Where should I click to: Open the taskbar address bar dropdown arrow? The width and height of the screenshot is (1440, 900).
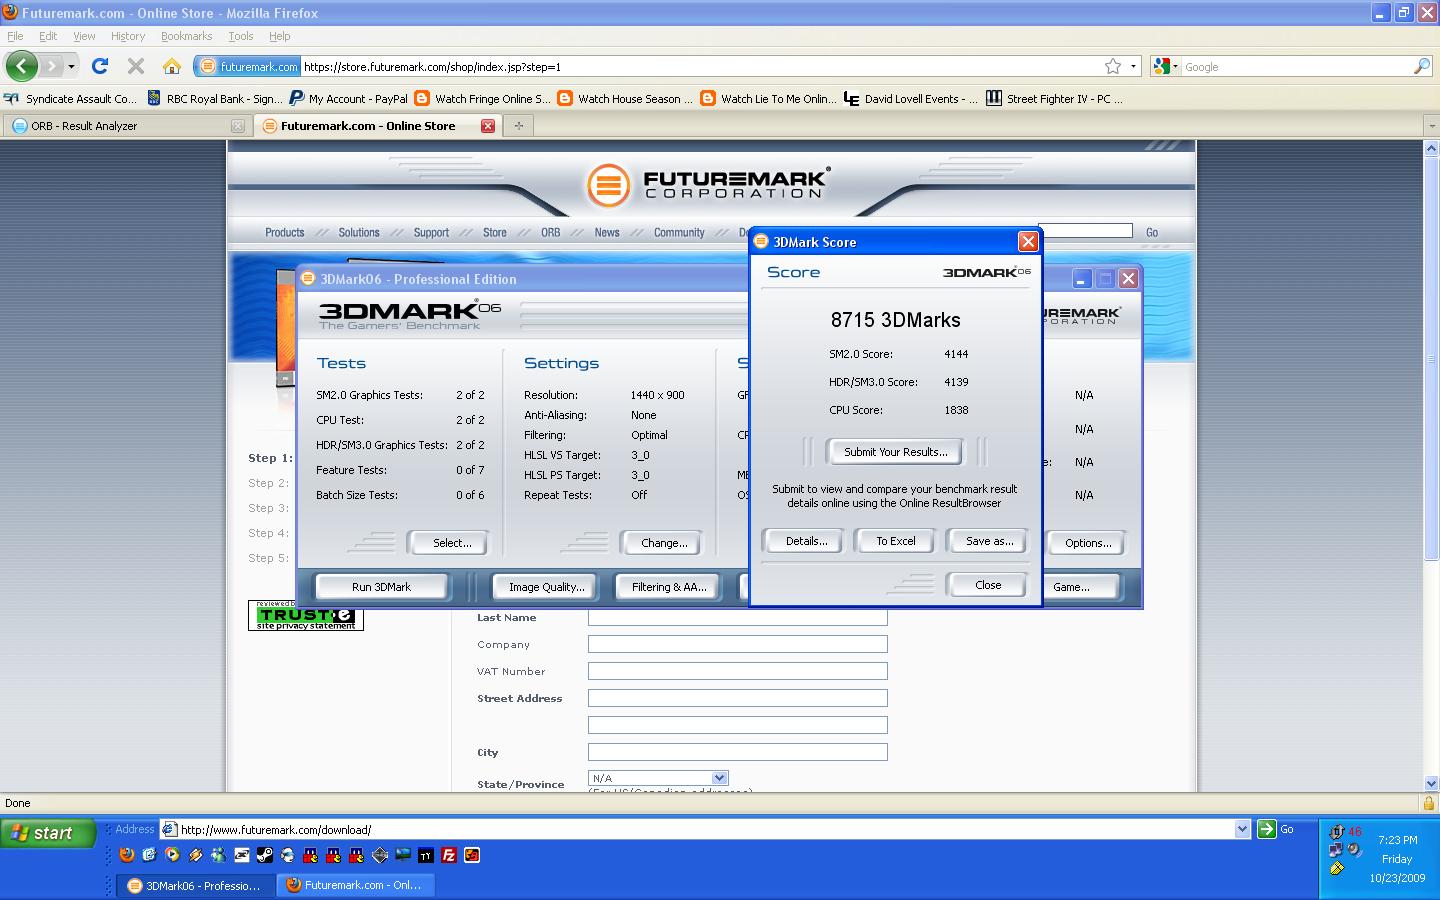coord(1242,829)
